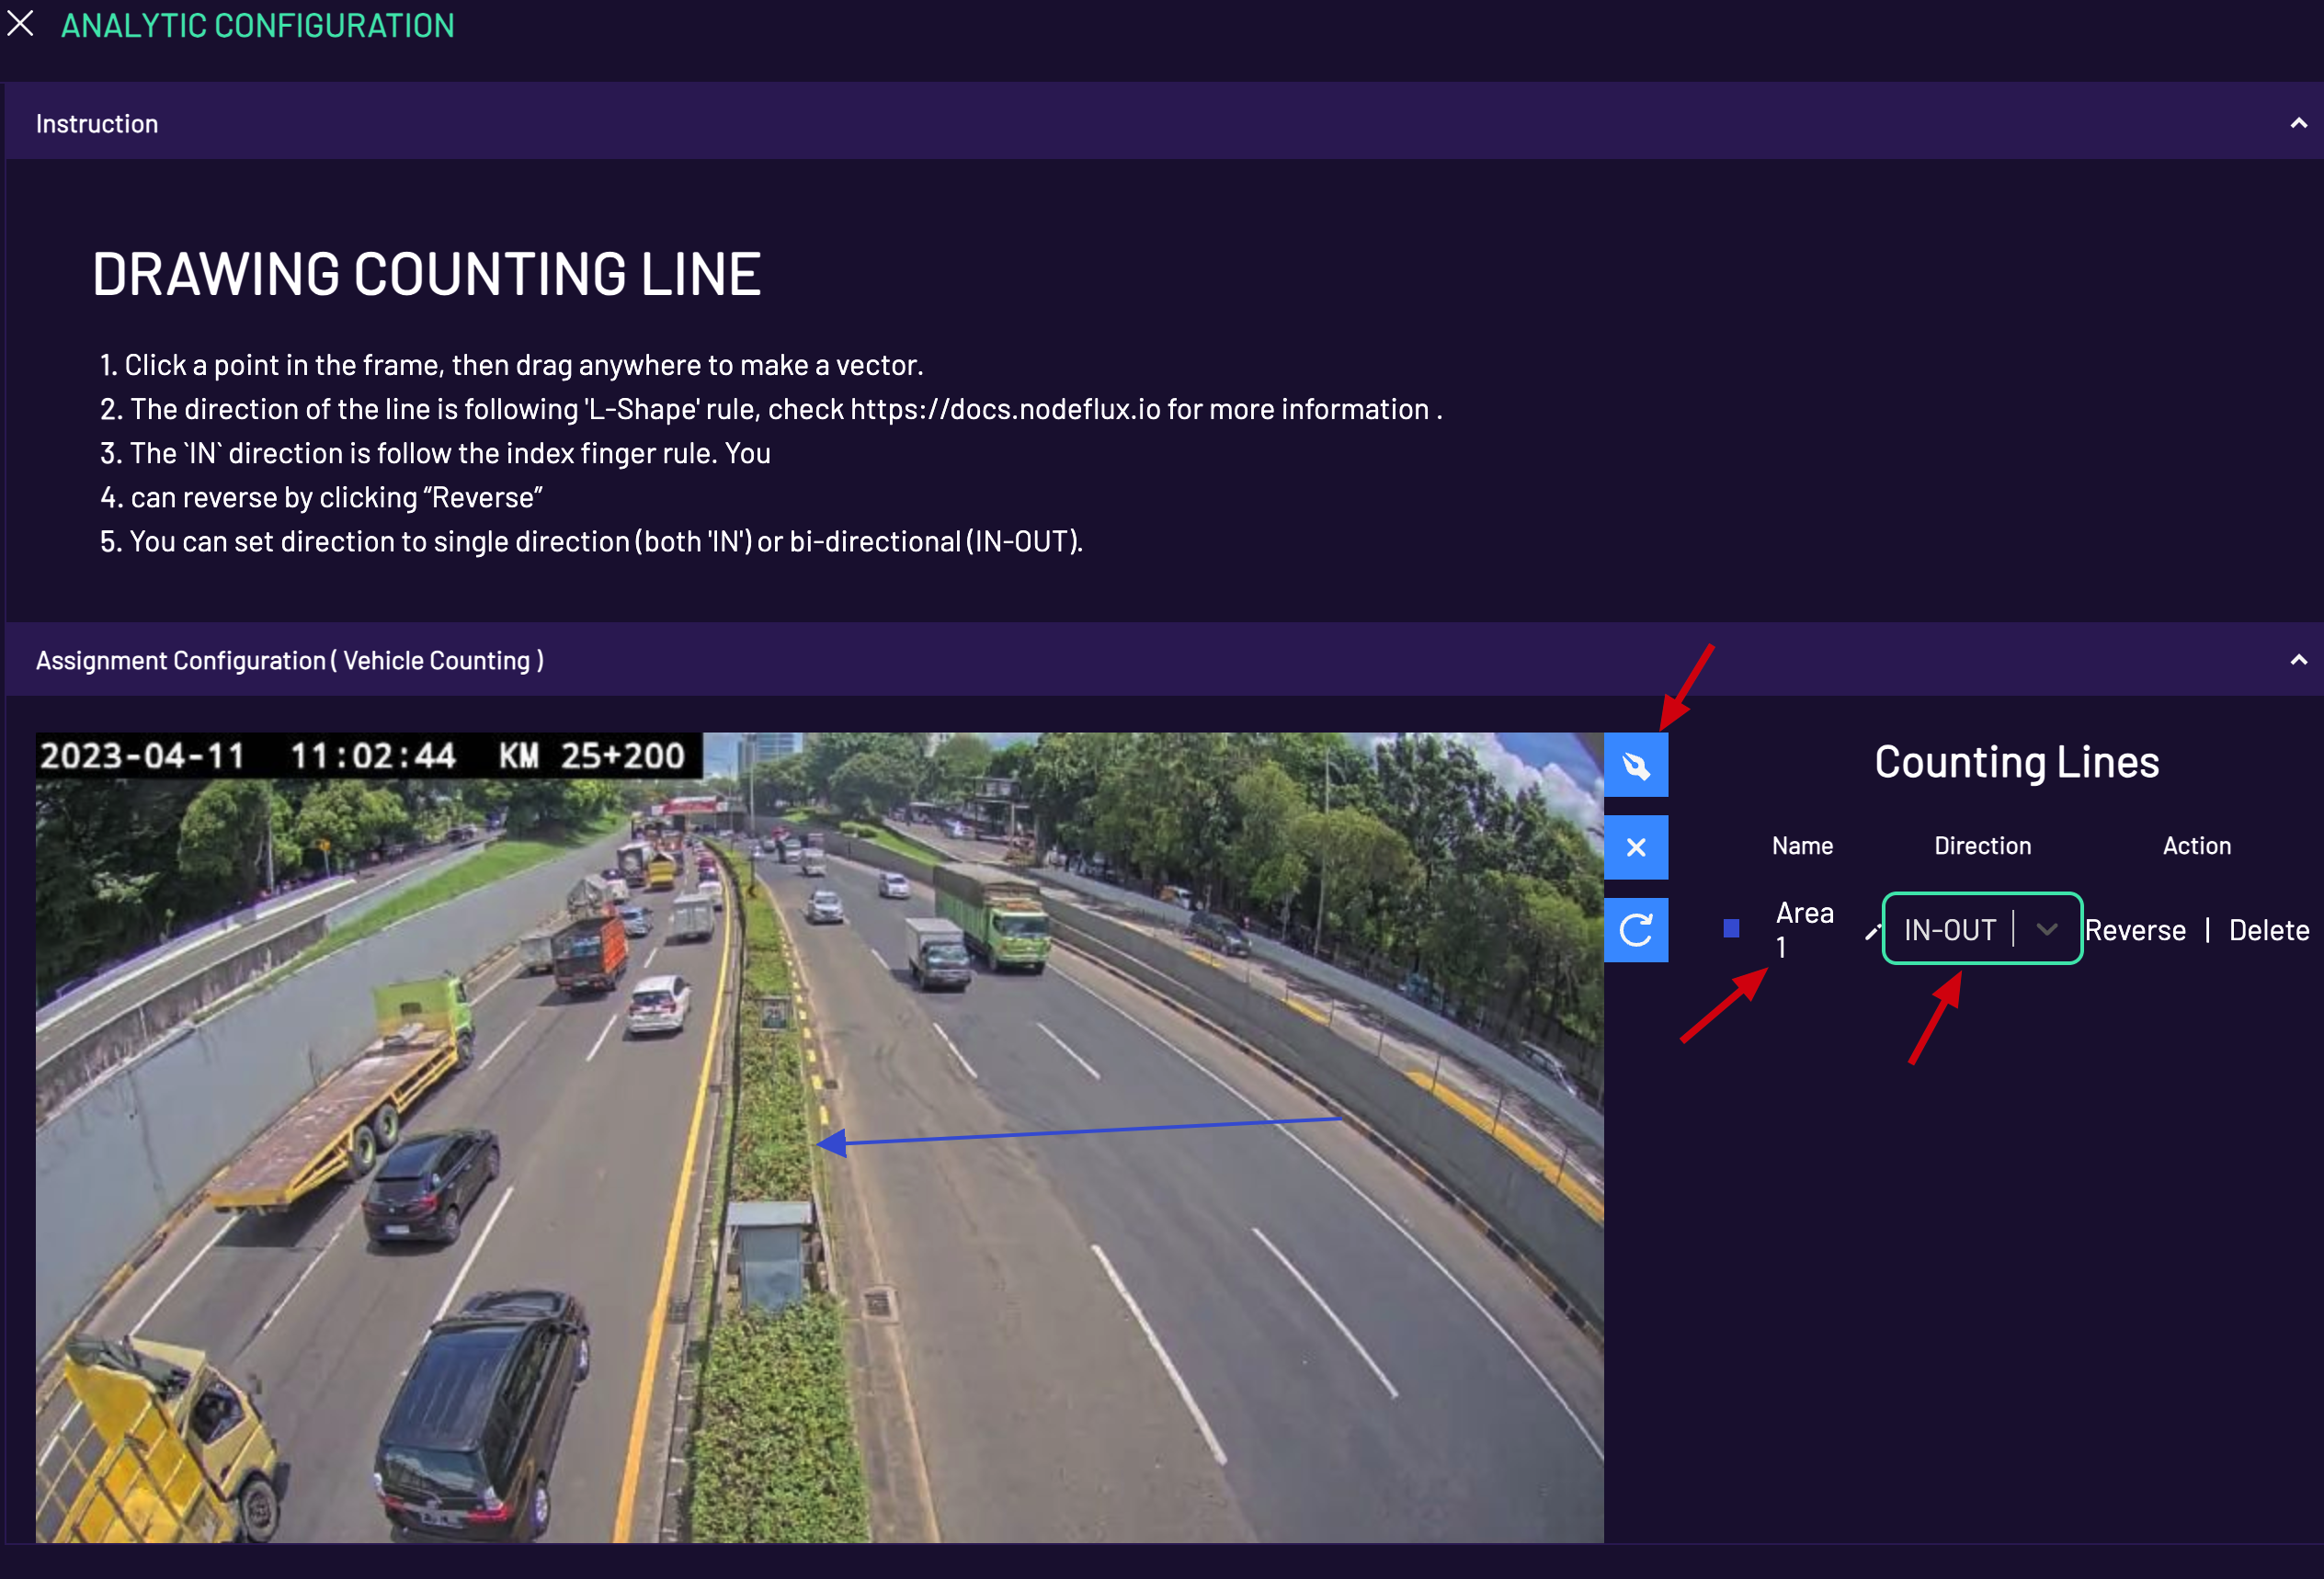Screen dimensions: 2324x1579
Task: Click the blue refresh reset button
Action: point(1635,930)
